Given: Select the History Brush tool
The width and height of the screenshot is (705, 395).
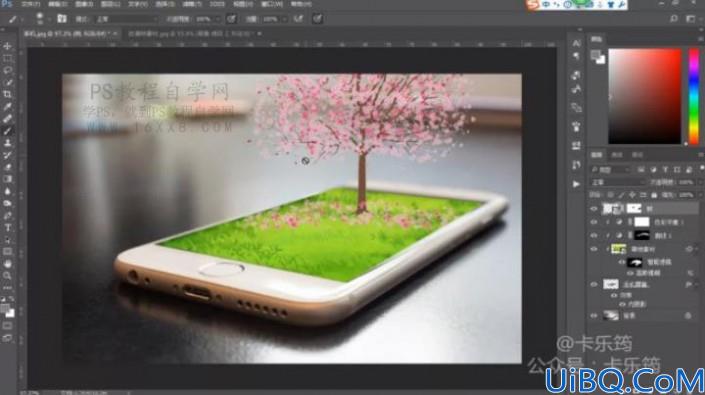Looking at the screenshot, I should (7, 155).
